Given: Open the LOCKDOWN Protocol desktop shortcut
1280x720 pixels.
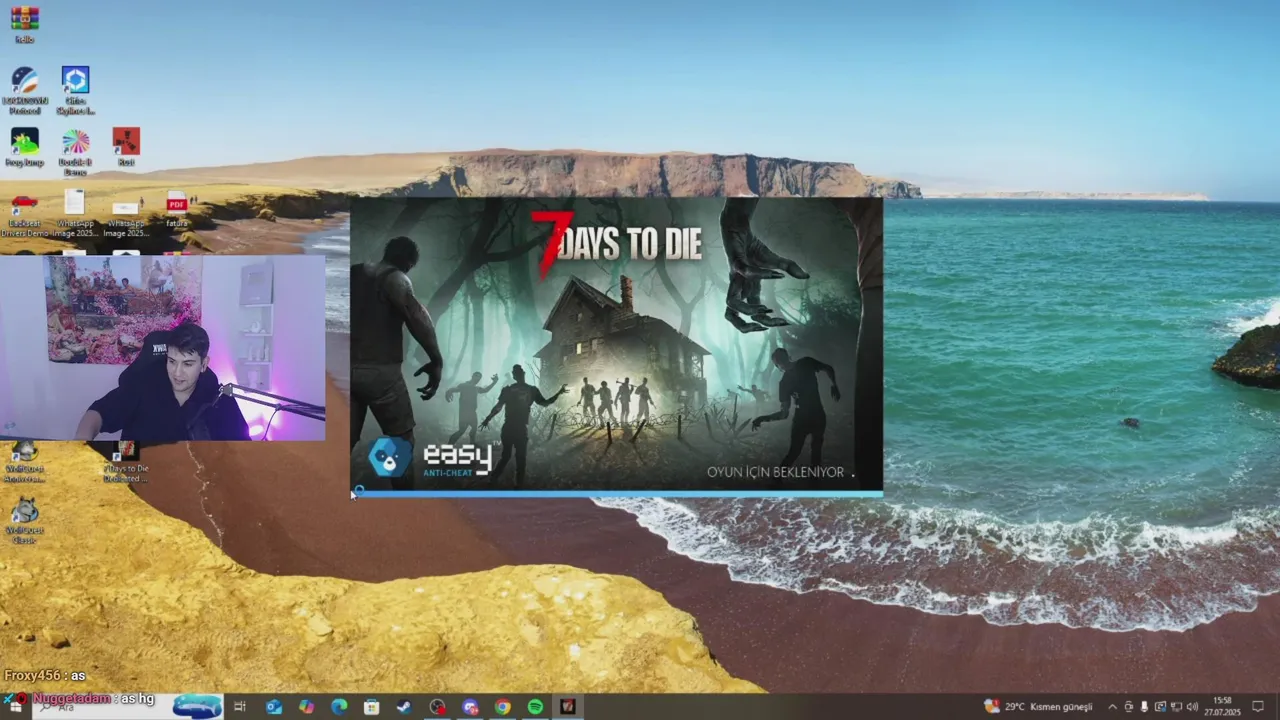Looking at the screenshot, I should coord(24,90).
